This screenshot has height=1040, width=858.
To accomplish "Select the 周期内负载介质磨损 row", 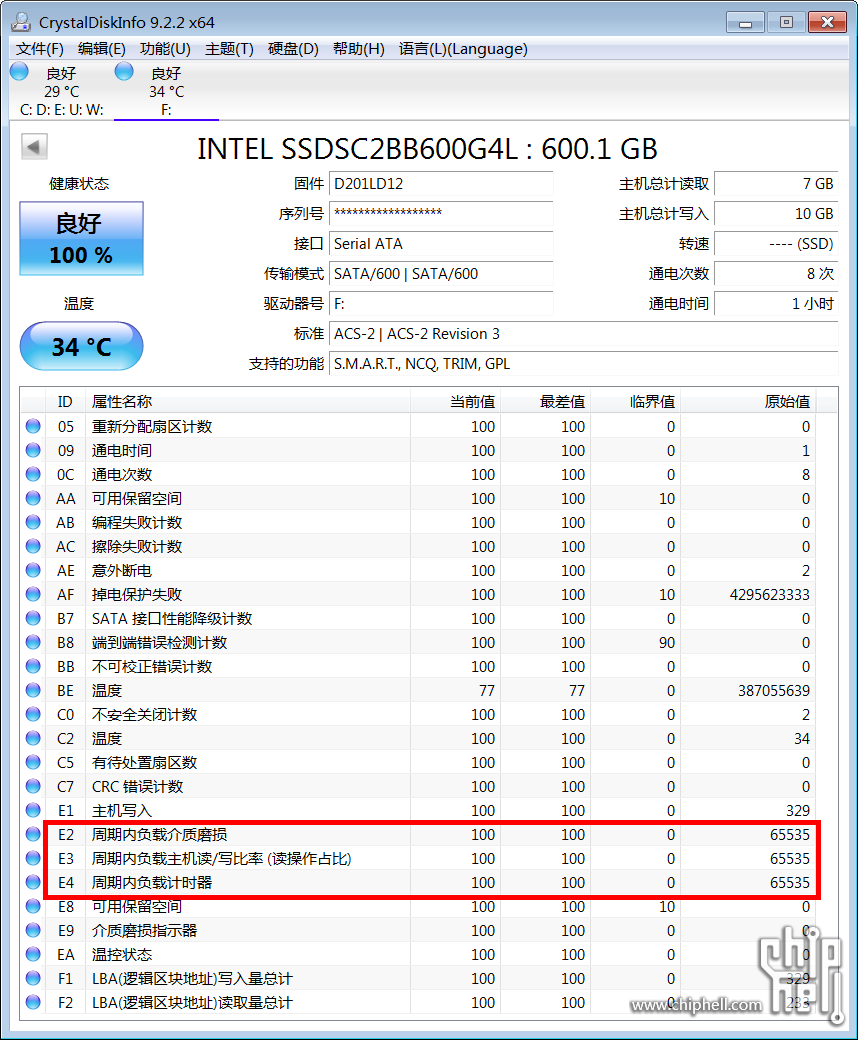I will [418, 834].
